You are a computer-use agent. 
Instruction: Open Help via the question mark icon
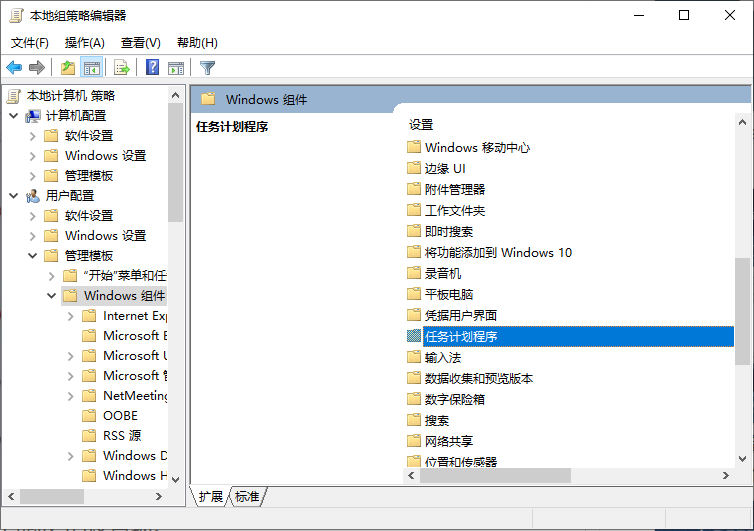tap(153, 68)
